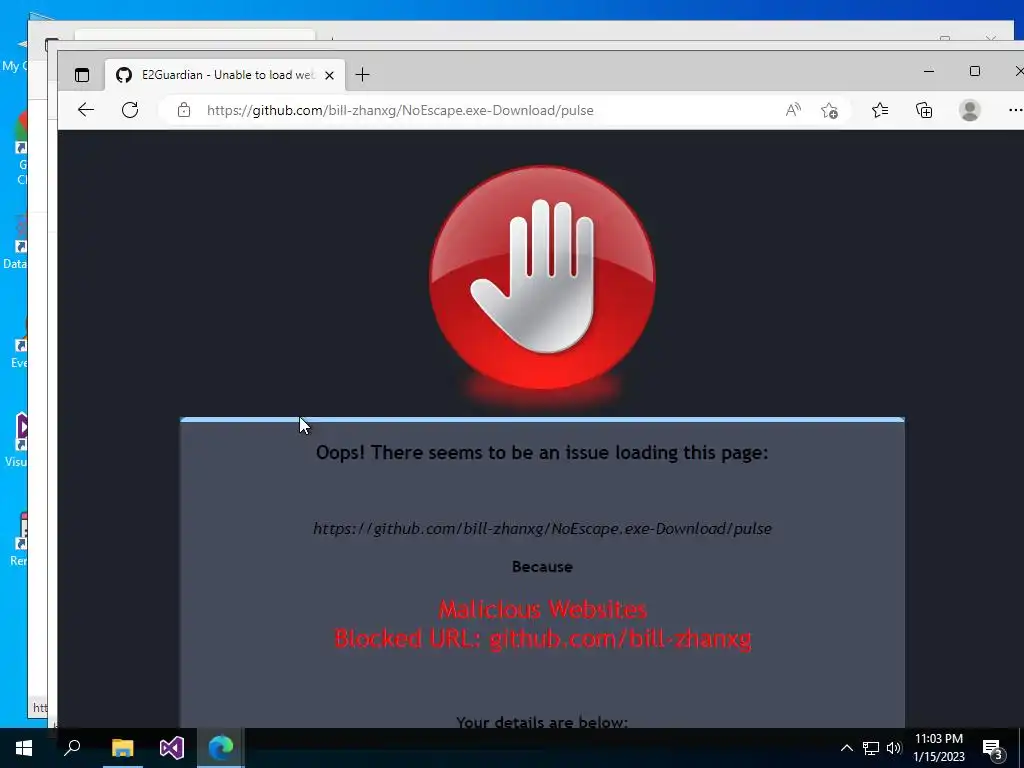
Task: Click the blocked URL text with /pulse
Action: click(x=542, y=528)
